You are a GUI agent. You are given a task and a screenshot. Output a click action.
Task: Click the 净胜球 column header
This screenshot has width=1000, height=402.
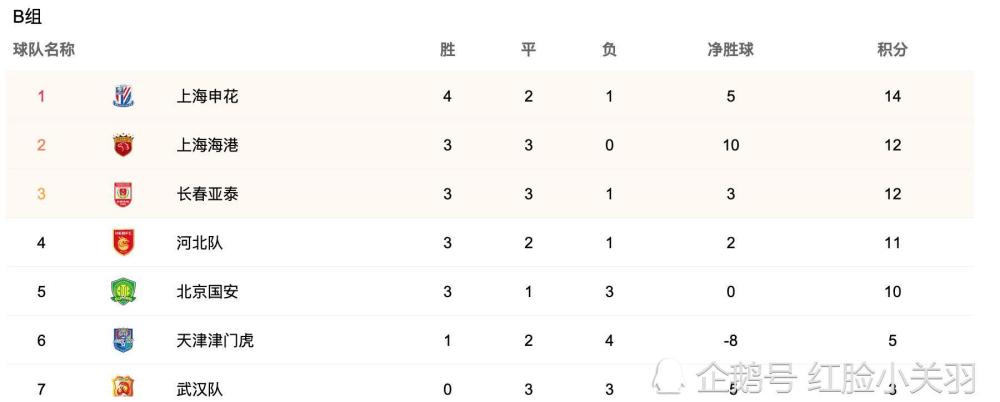[730, 50]
